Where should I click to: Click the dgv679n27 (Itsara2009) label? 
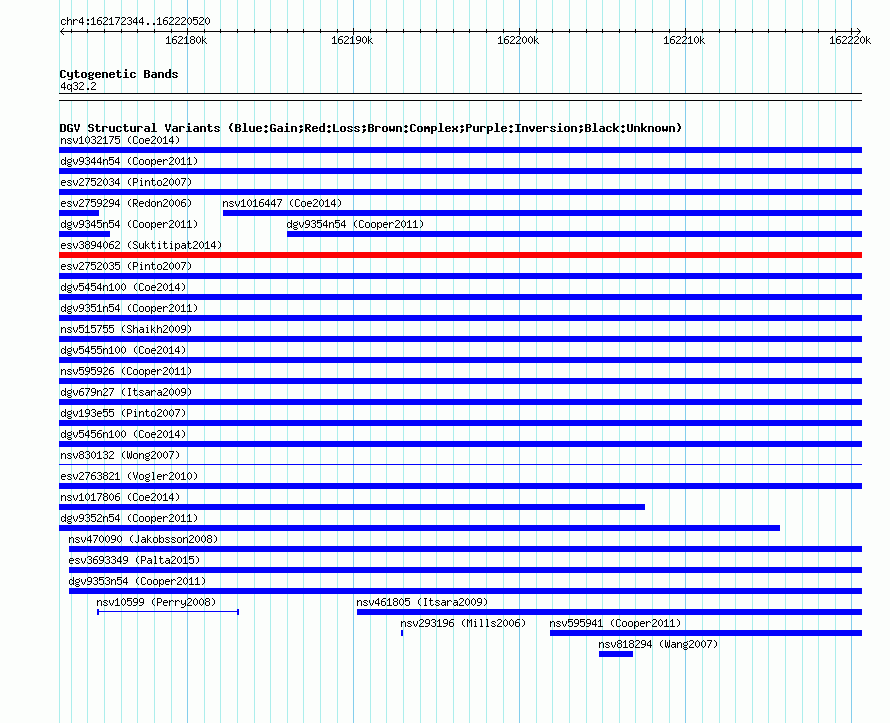tap(126, 392)
